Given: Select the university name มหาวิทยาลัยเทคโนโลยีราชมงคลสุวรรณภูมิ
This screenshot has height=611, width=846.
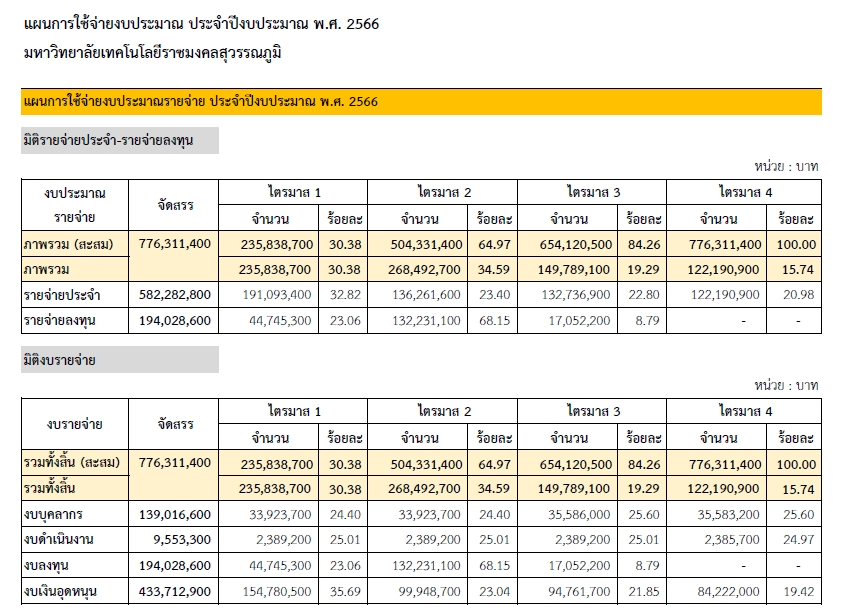Looking at the screenshot, I should point(152,52).
